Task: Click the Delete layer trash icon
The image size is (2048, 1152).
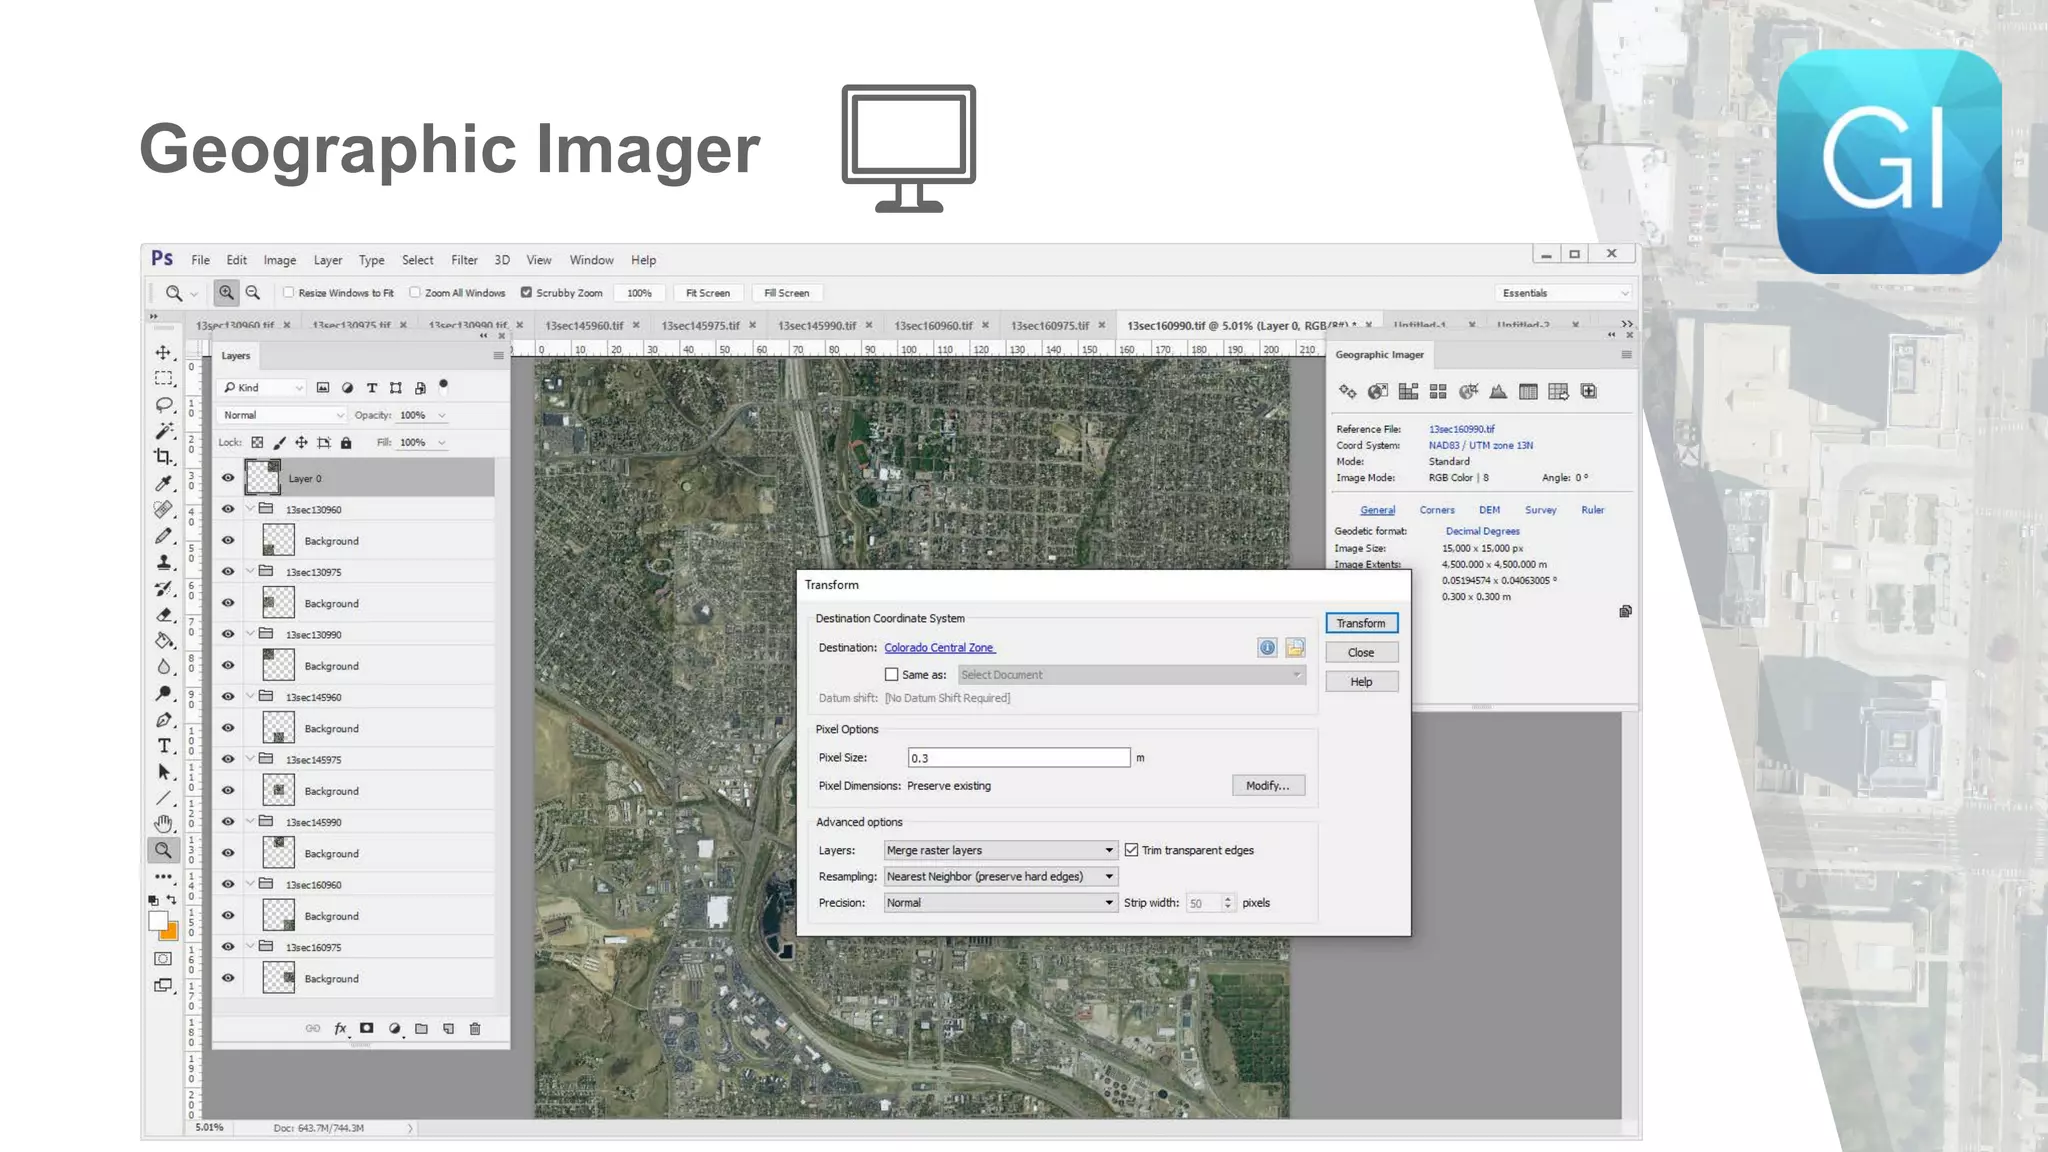Action: (475, 1028)
